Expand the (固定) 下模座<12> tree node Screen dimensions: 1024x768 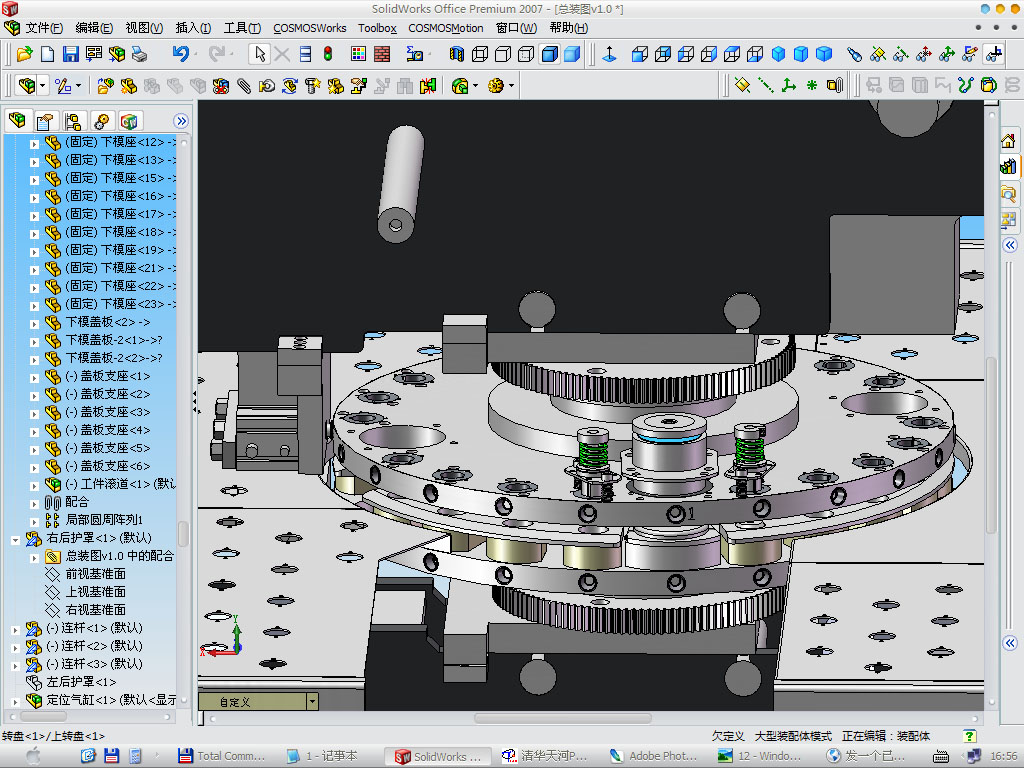coord(34,143)
